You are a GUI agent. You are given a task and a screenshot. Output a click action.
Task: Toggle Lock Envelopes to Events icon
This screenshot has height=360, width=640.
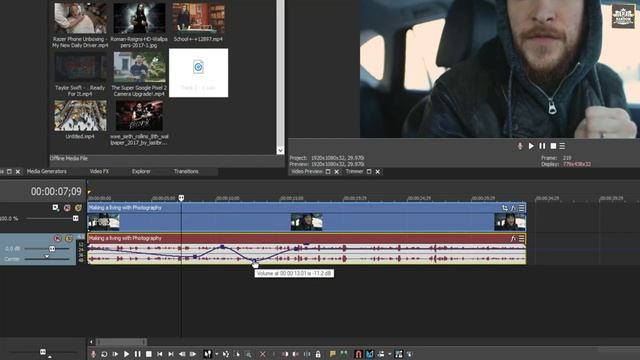point(399,354)
